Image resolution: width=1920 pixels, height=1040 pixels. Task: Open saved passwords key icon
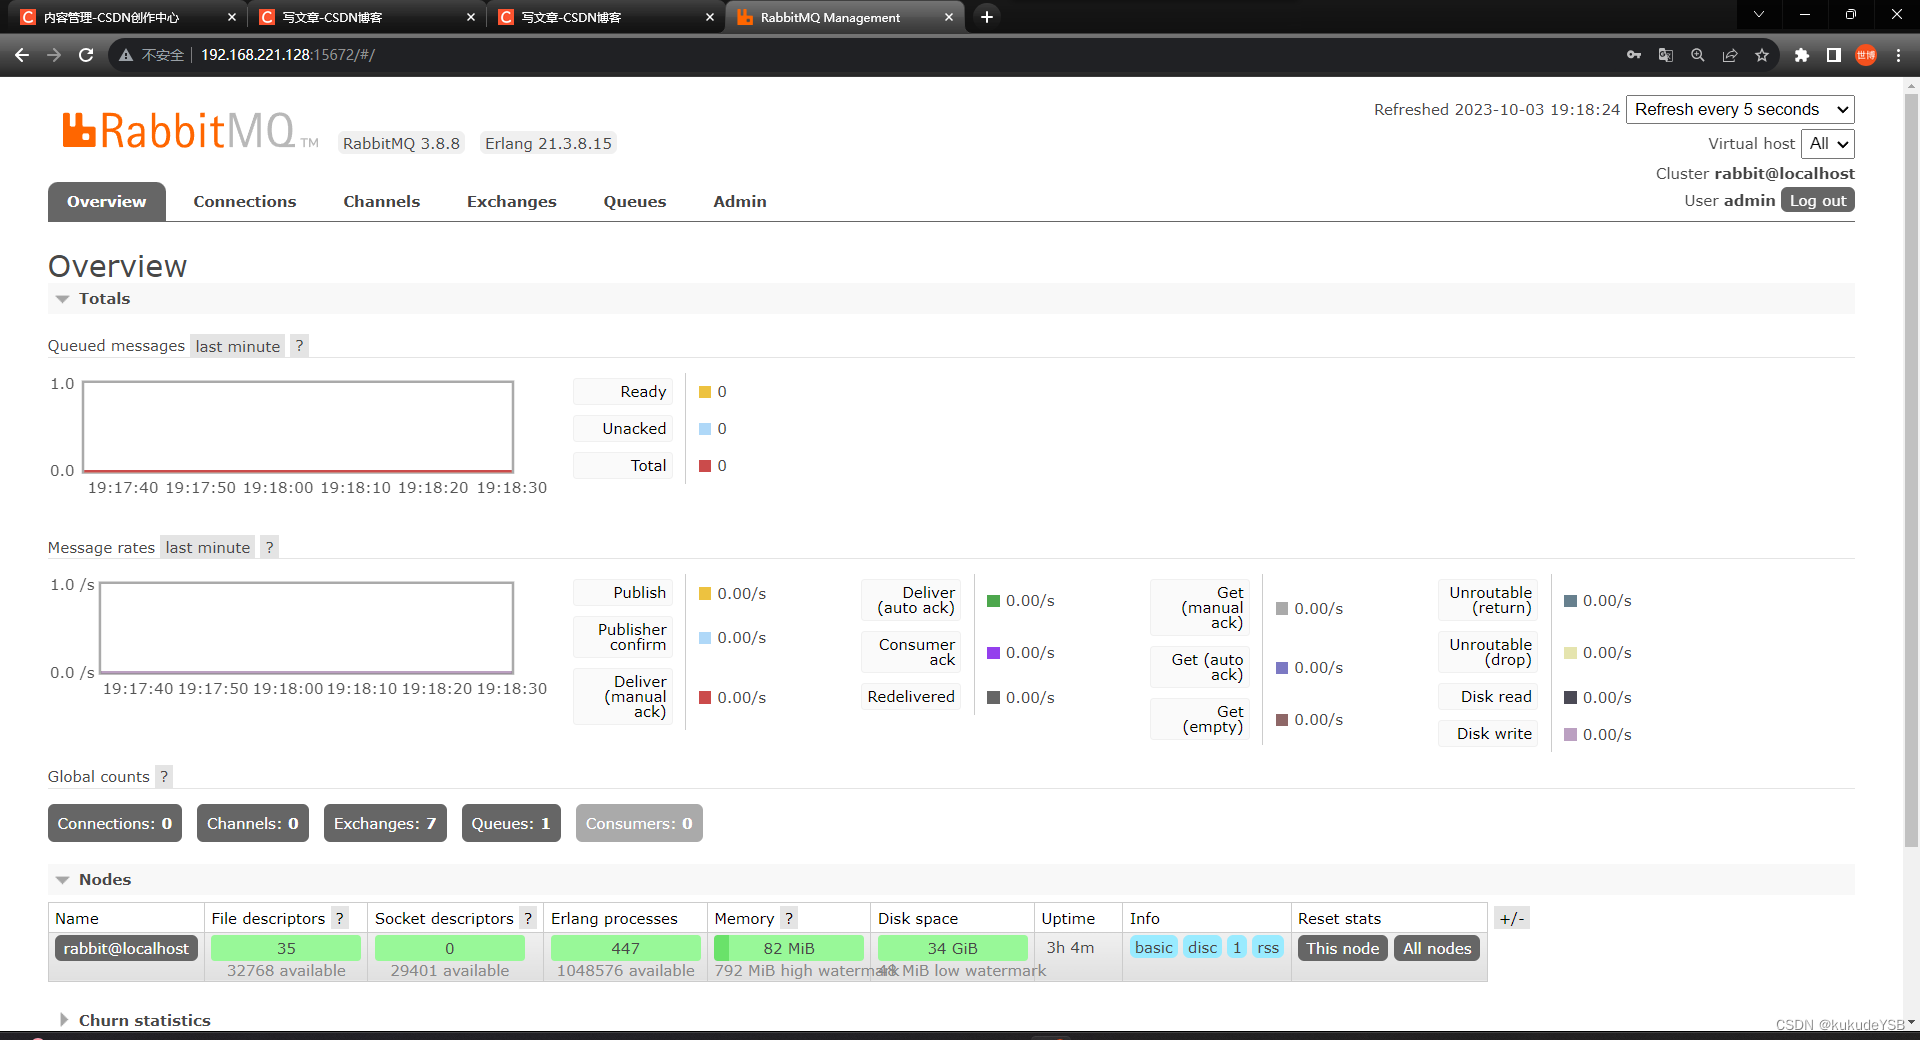(1634, 55)
